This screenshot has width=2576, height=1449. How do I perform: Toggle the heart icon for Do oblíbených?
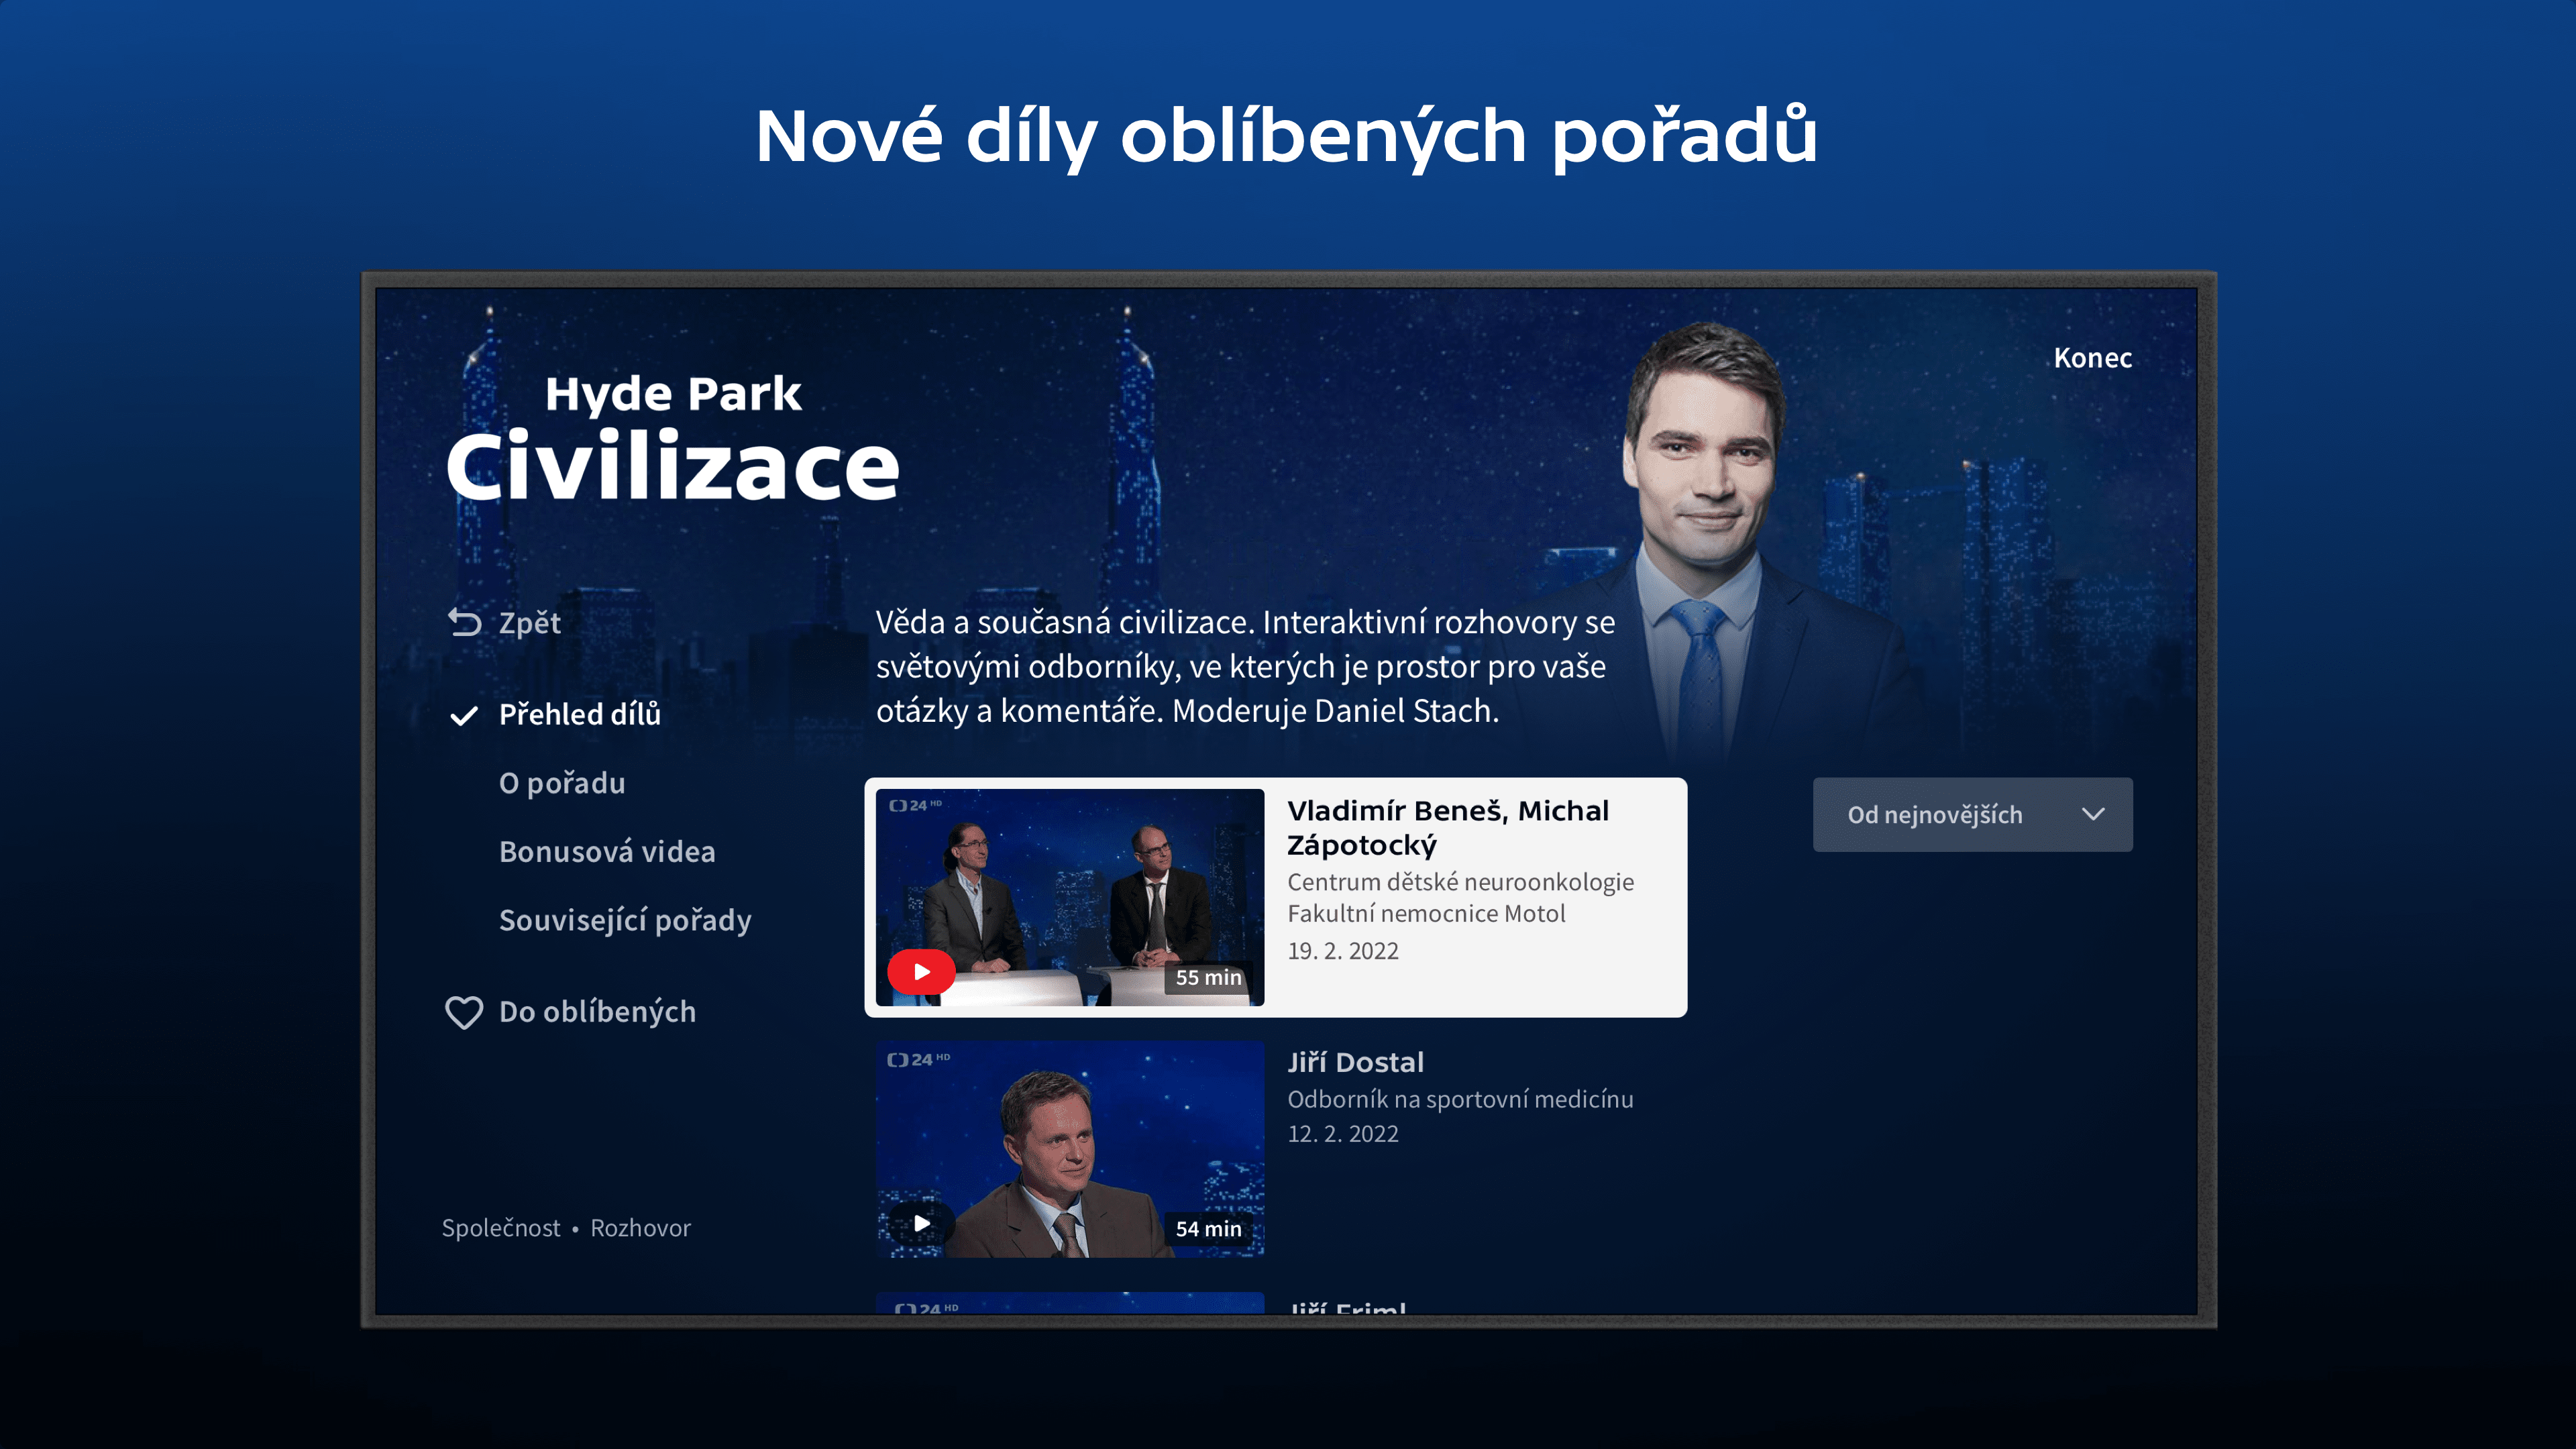click(x=464, y=1012)
